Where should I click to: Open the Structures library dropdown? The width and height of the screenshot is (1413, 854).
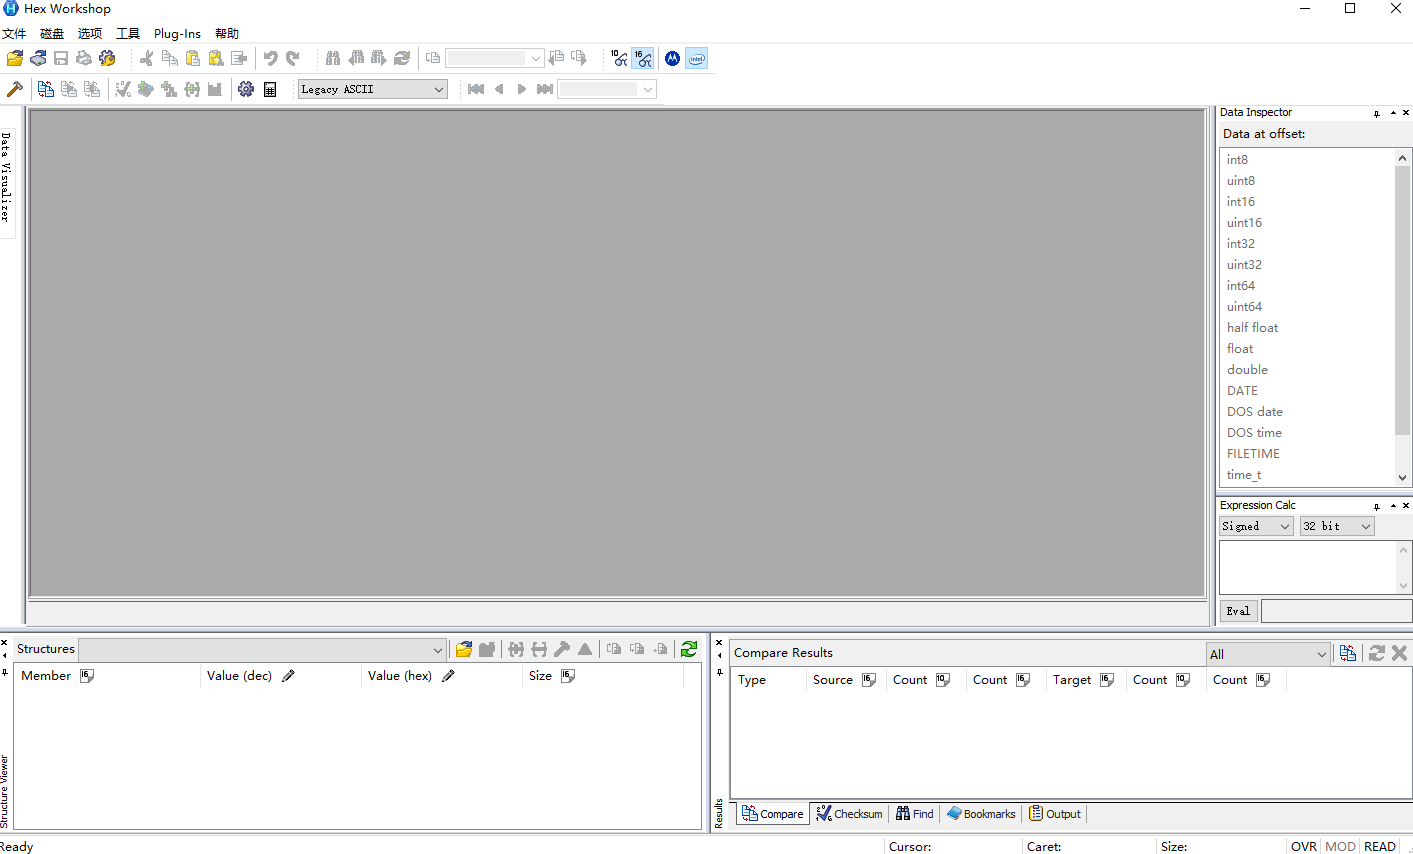[x=262, y=650]
